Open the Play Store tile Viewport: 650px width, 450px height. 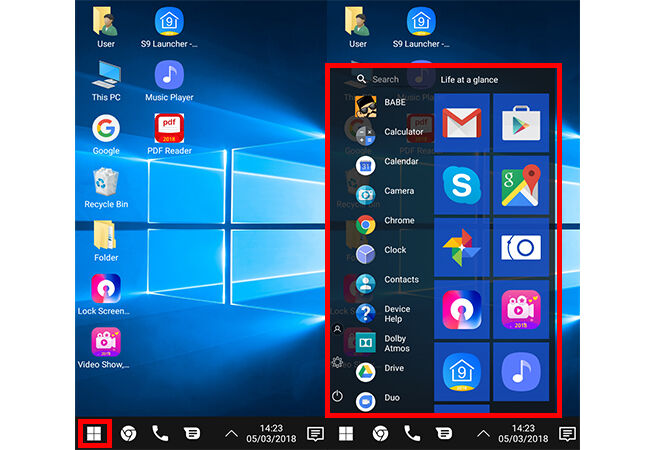[x=521, y=123]
